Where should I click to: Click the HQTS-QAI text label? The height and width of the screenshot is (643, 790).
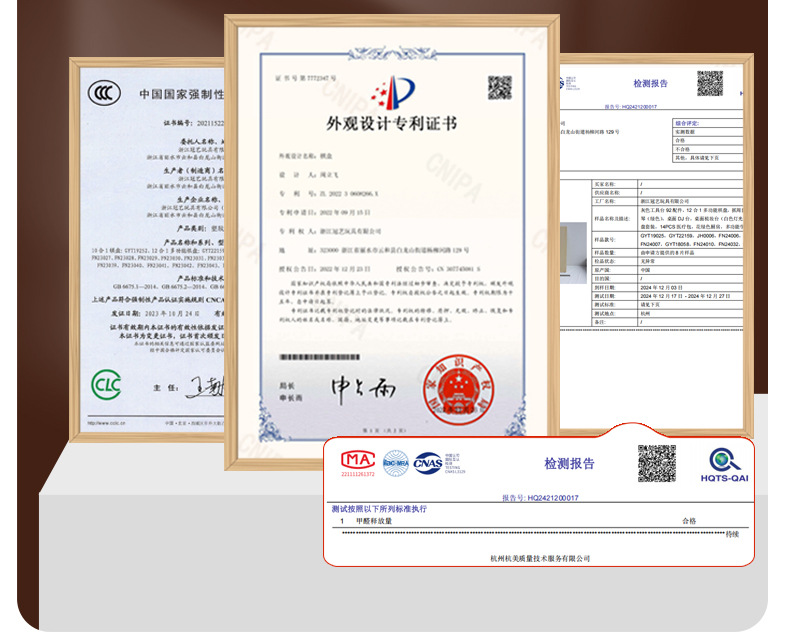(x=725, y=478)
